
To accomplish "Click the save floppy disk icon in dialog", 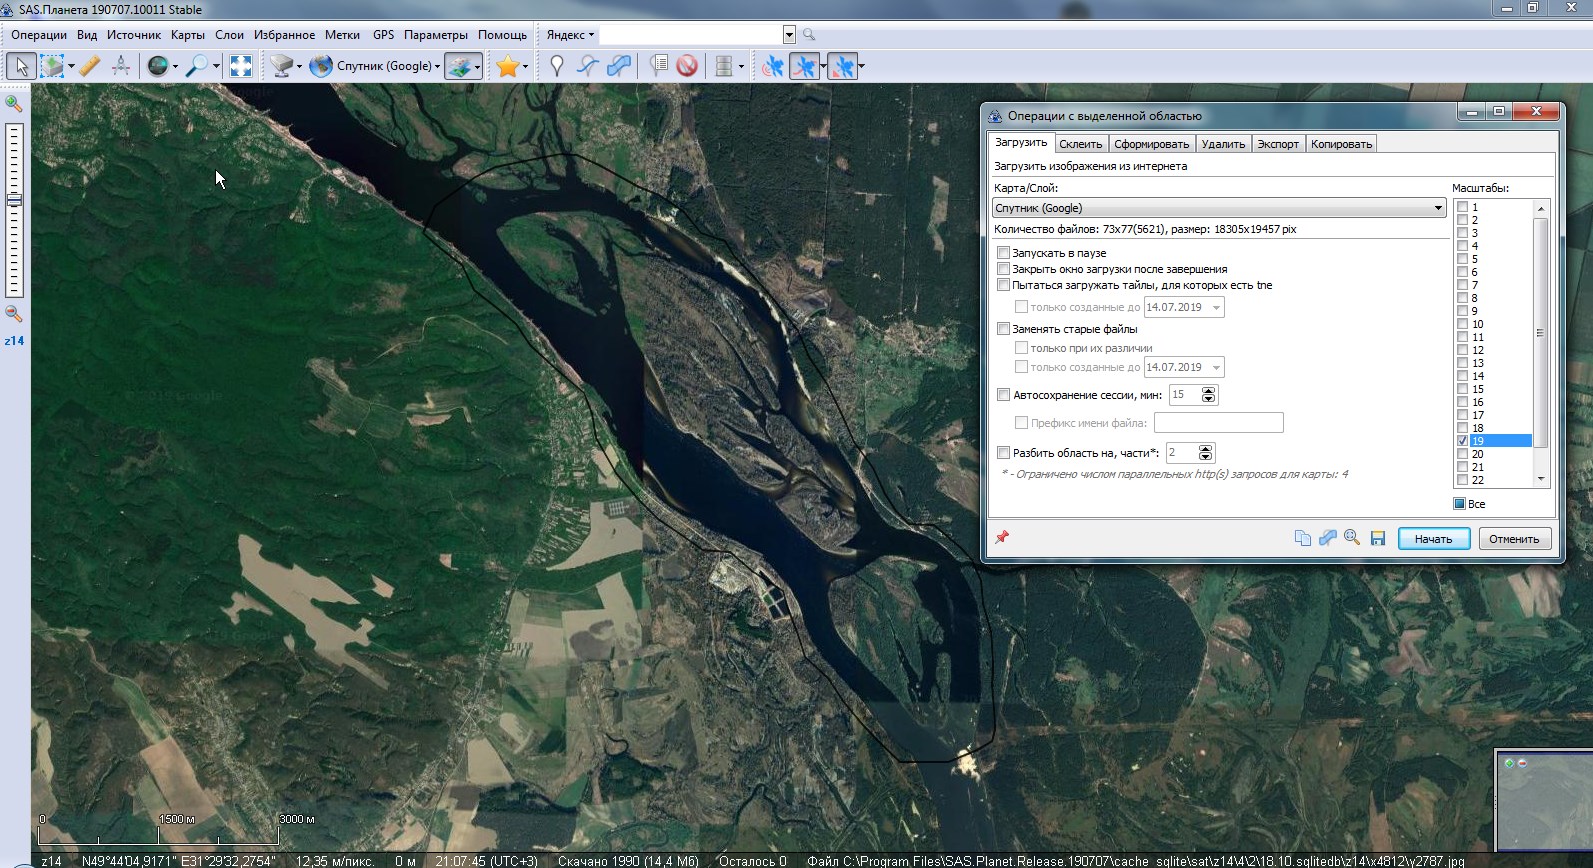I will click(x=1378, y=538).
